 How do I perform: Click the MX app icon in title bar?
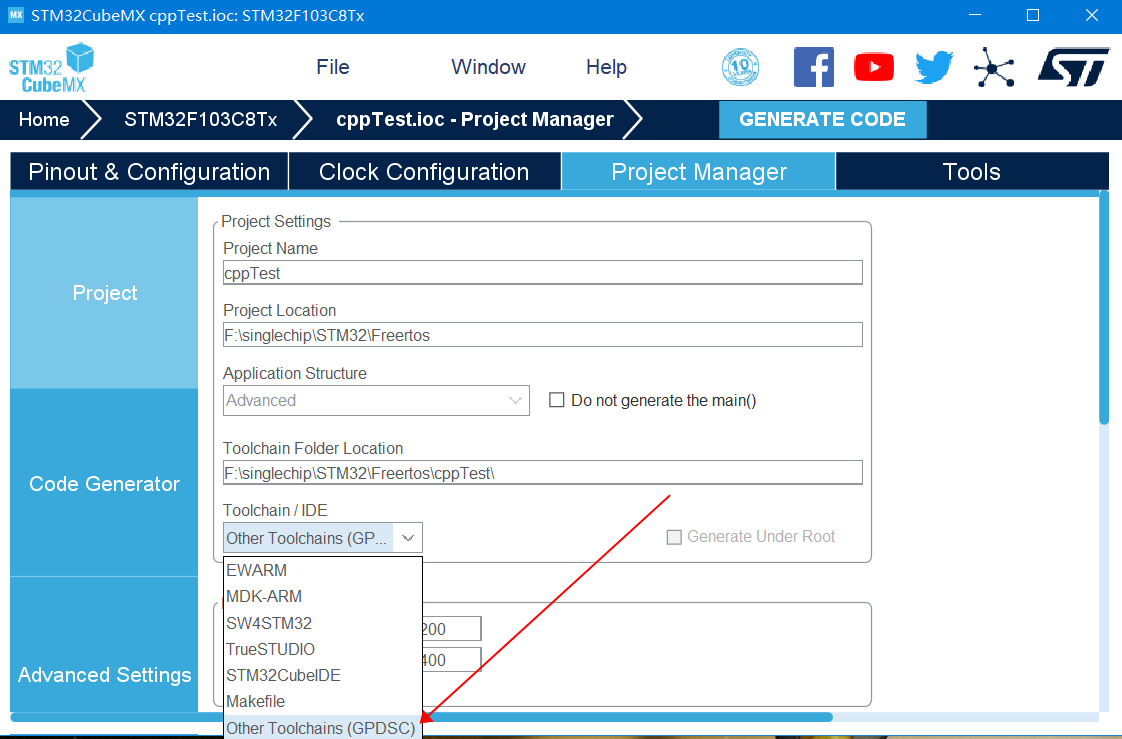coord(16,15)
